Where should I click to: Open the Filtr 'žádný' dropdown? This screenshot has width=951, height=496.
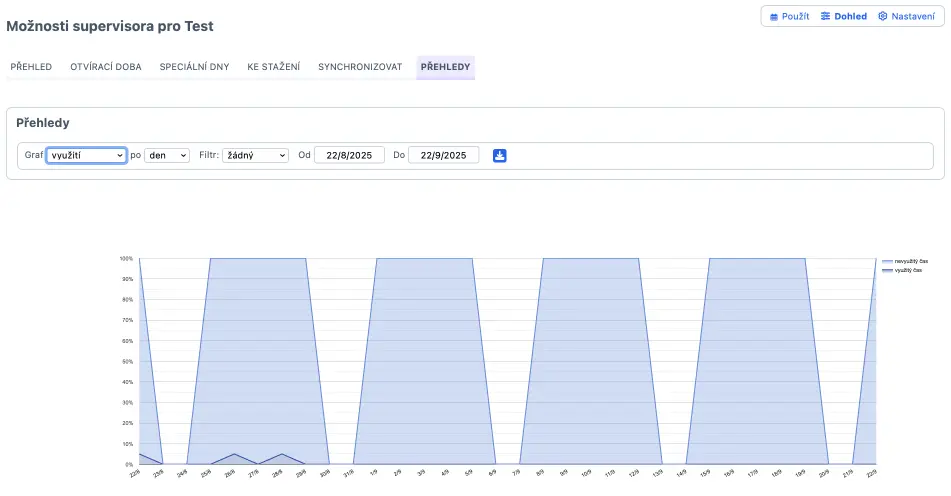point(255,156)
